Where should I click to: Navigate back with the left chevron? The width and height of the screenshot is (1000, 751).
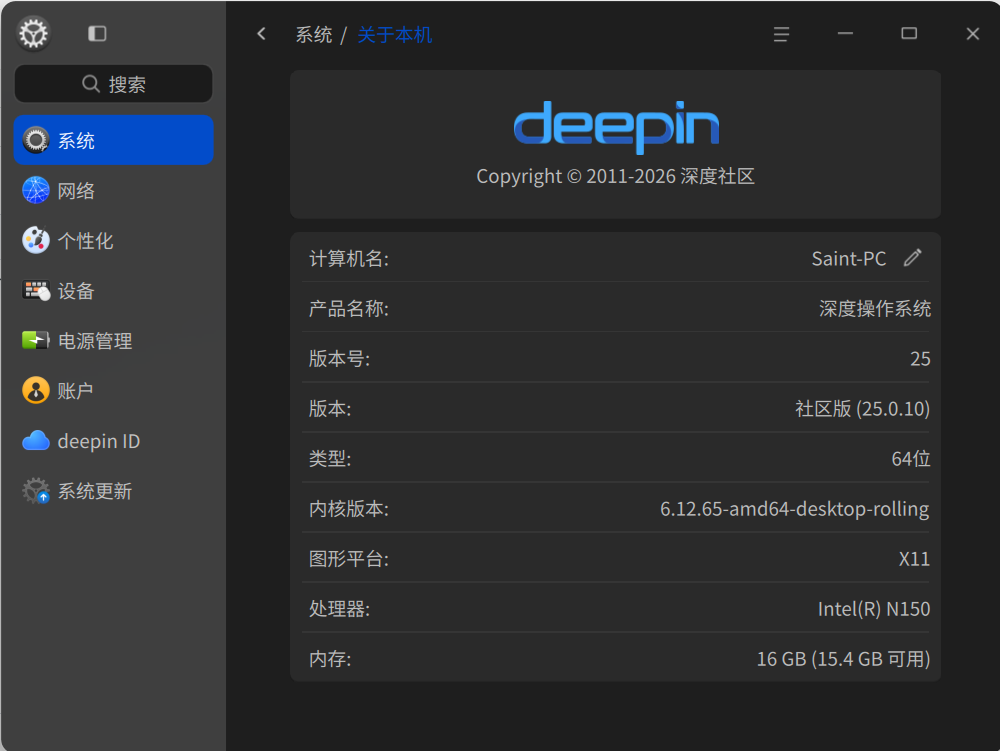click(261, 33)
